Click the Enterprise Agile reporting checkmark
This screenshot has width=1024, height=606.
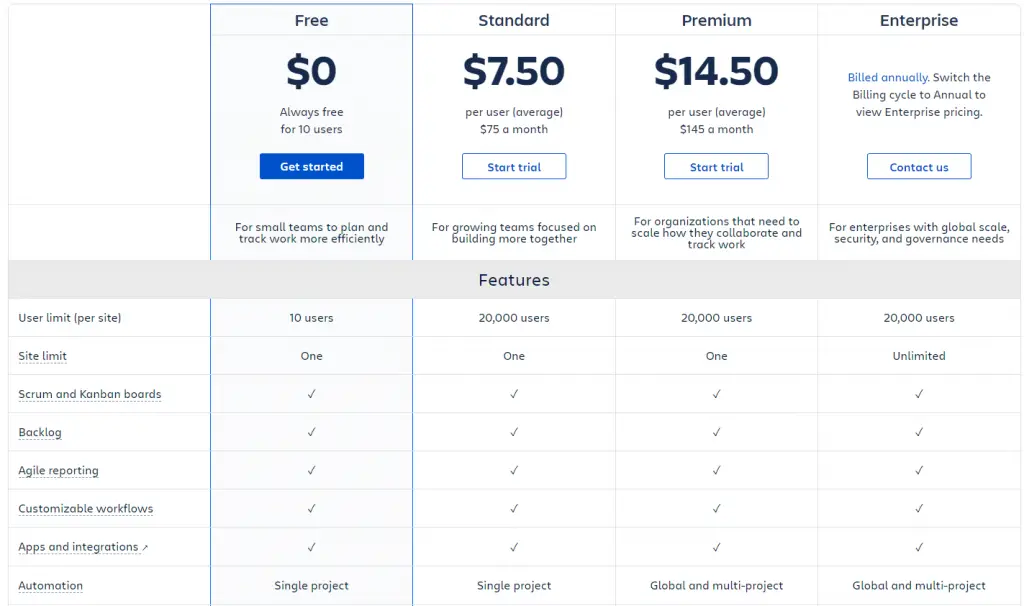919,470
